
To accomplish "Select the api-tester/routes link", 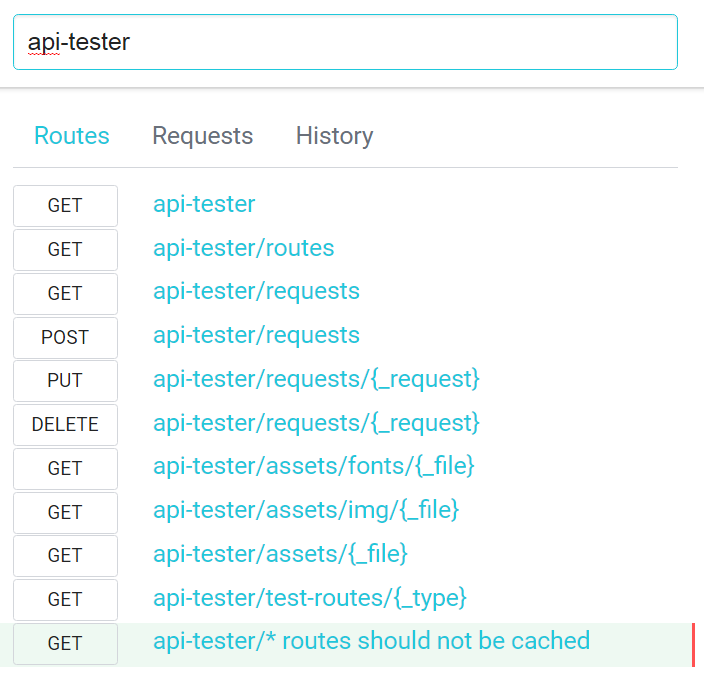I will tap(243, 248).
